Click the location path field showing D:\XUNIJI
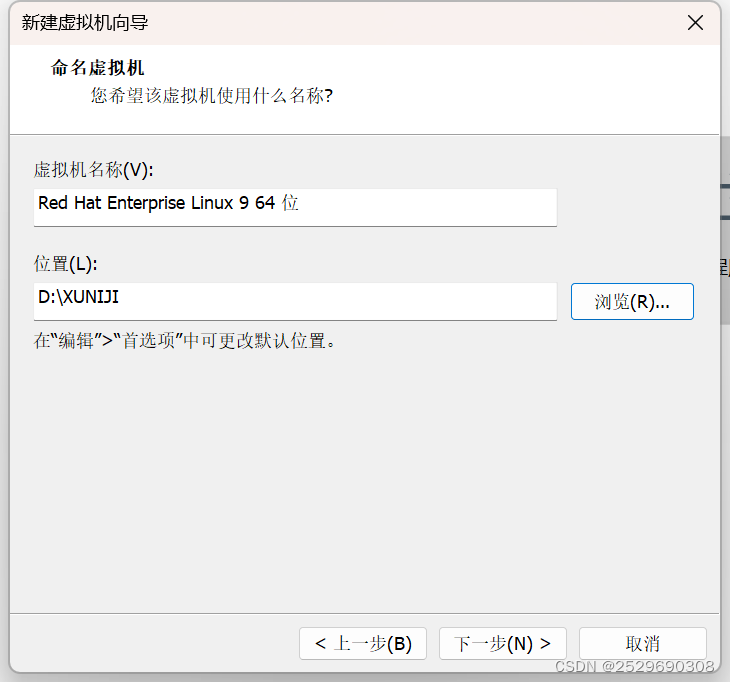Viewport: 730px width, 682px height. click(x=295, y=301)
